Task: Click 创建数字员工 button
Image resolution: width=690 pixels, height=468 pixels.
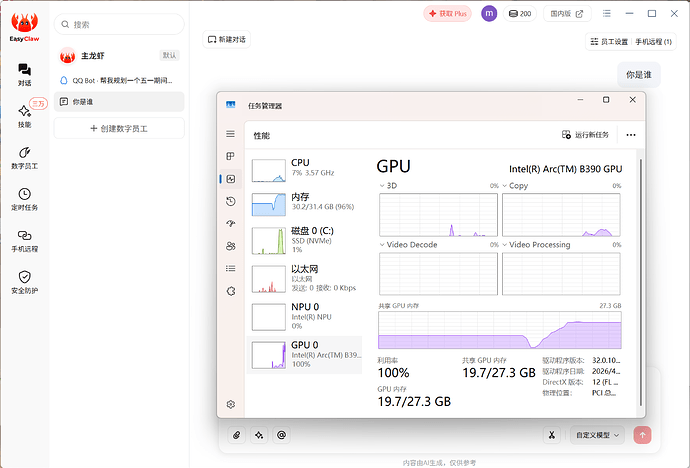Action: 119,128
